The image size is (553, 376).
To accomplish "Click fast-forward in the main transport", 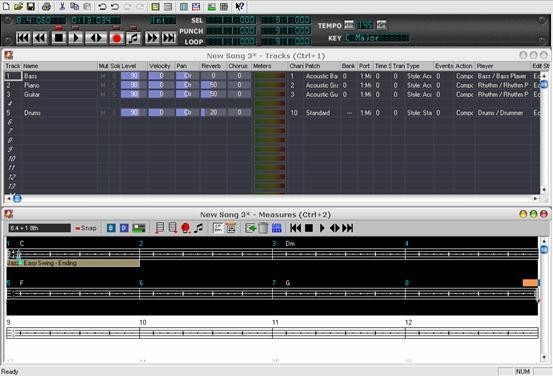I will coord(152,37).
